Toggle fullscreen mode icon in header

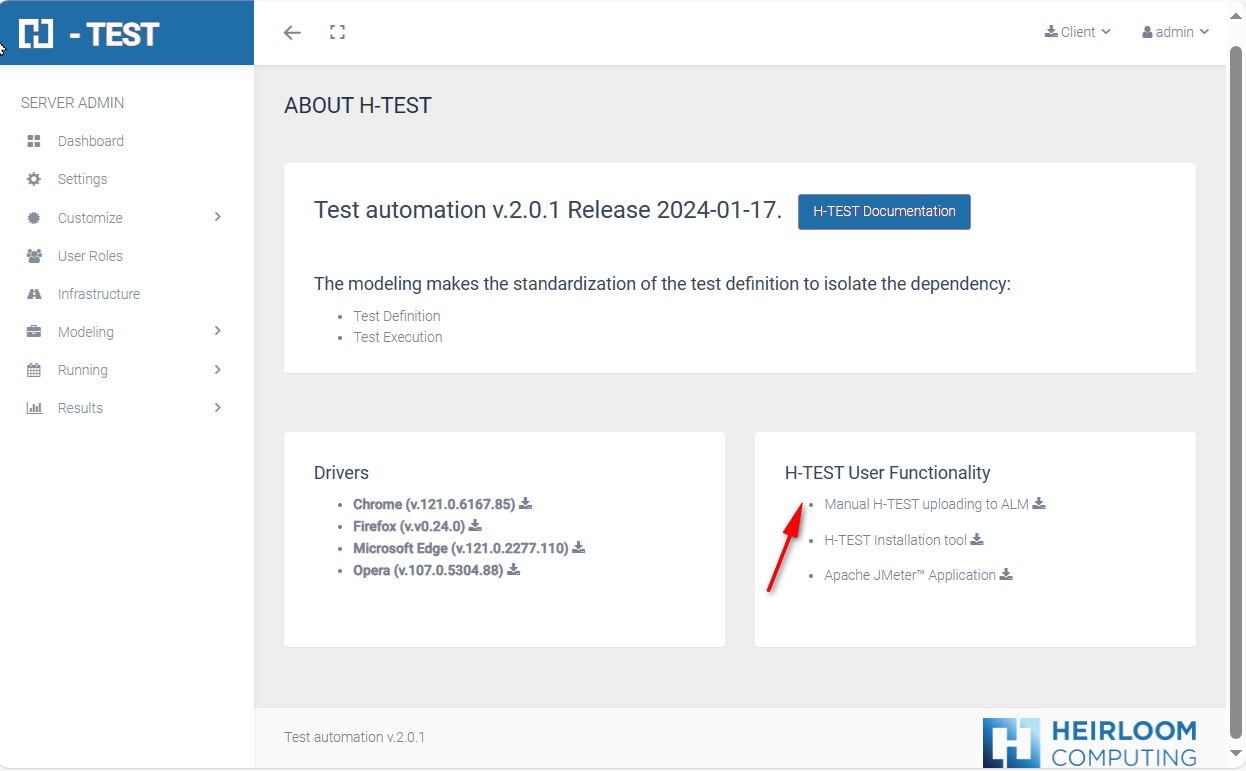click(337, 33)
